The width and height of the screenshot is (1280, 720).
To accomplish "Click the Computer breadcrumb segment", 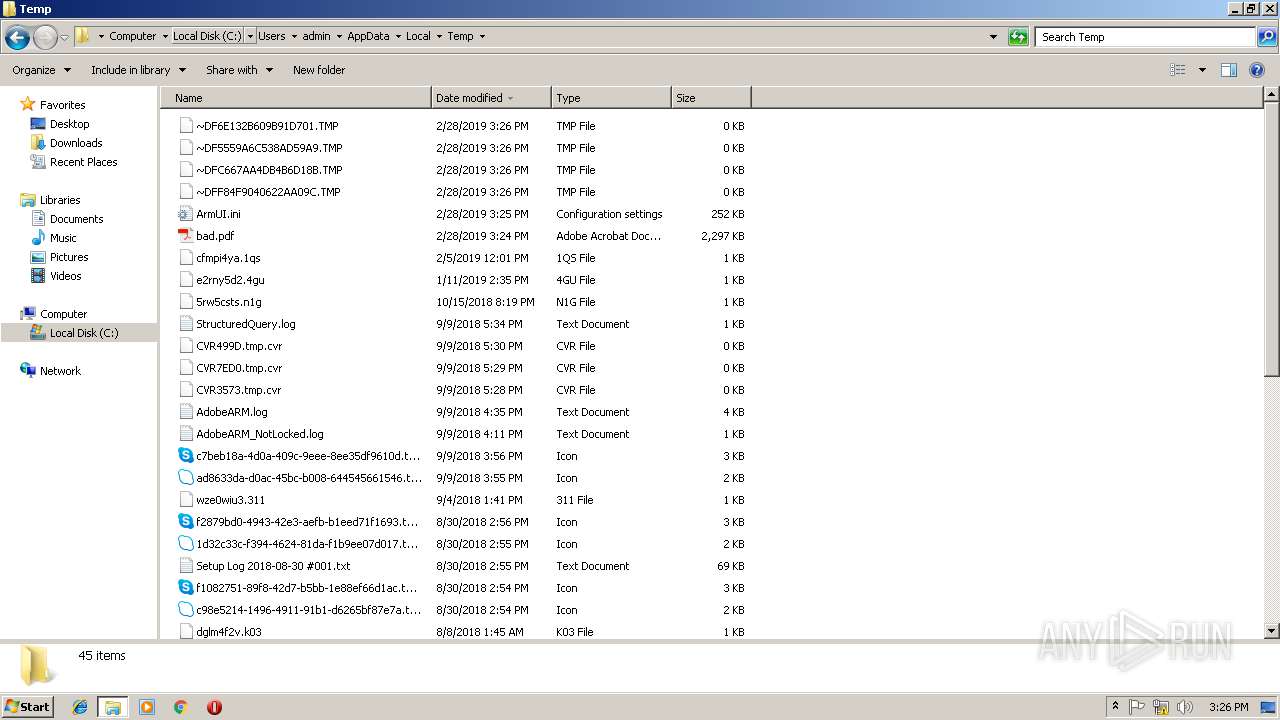I will pos(132,36).
